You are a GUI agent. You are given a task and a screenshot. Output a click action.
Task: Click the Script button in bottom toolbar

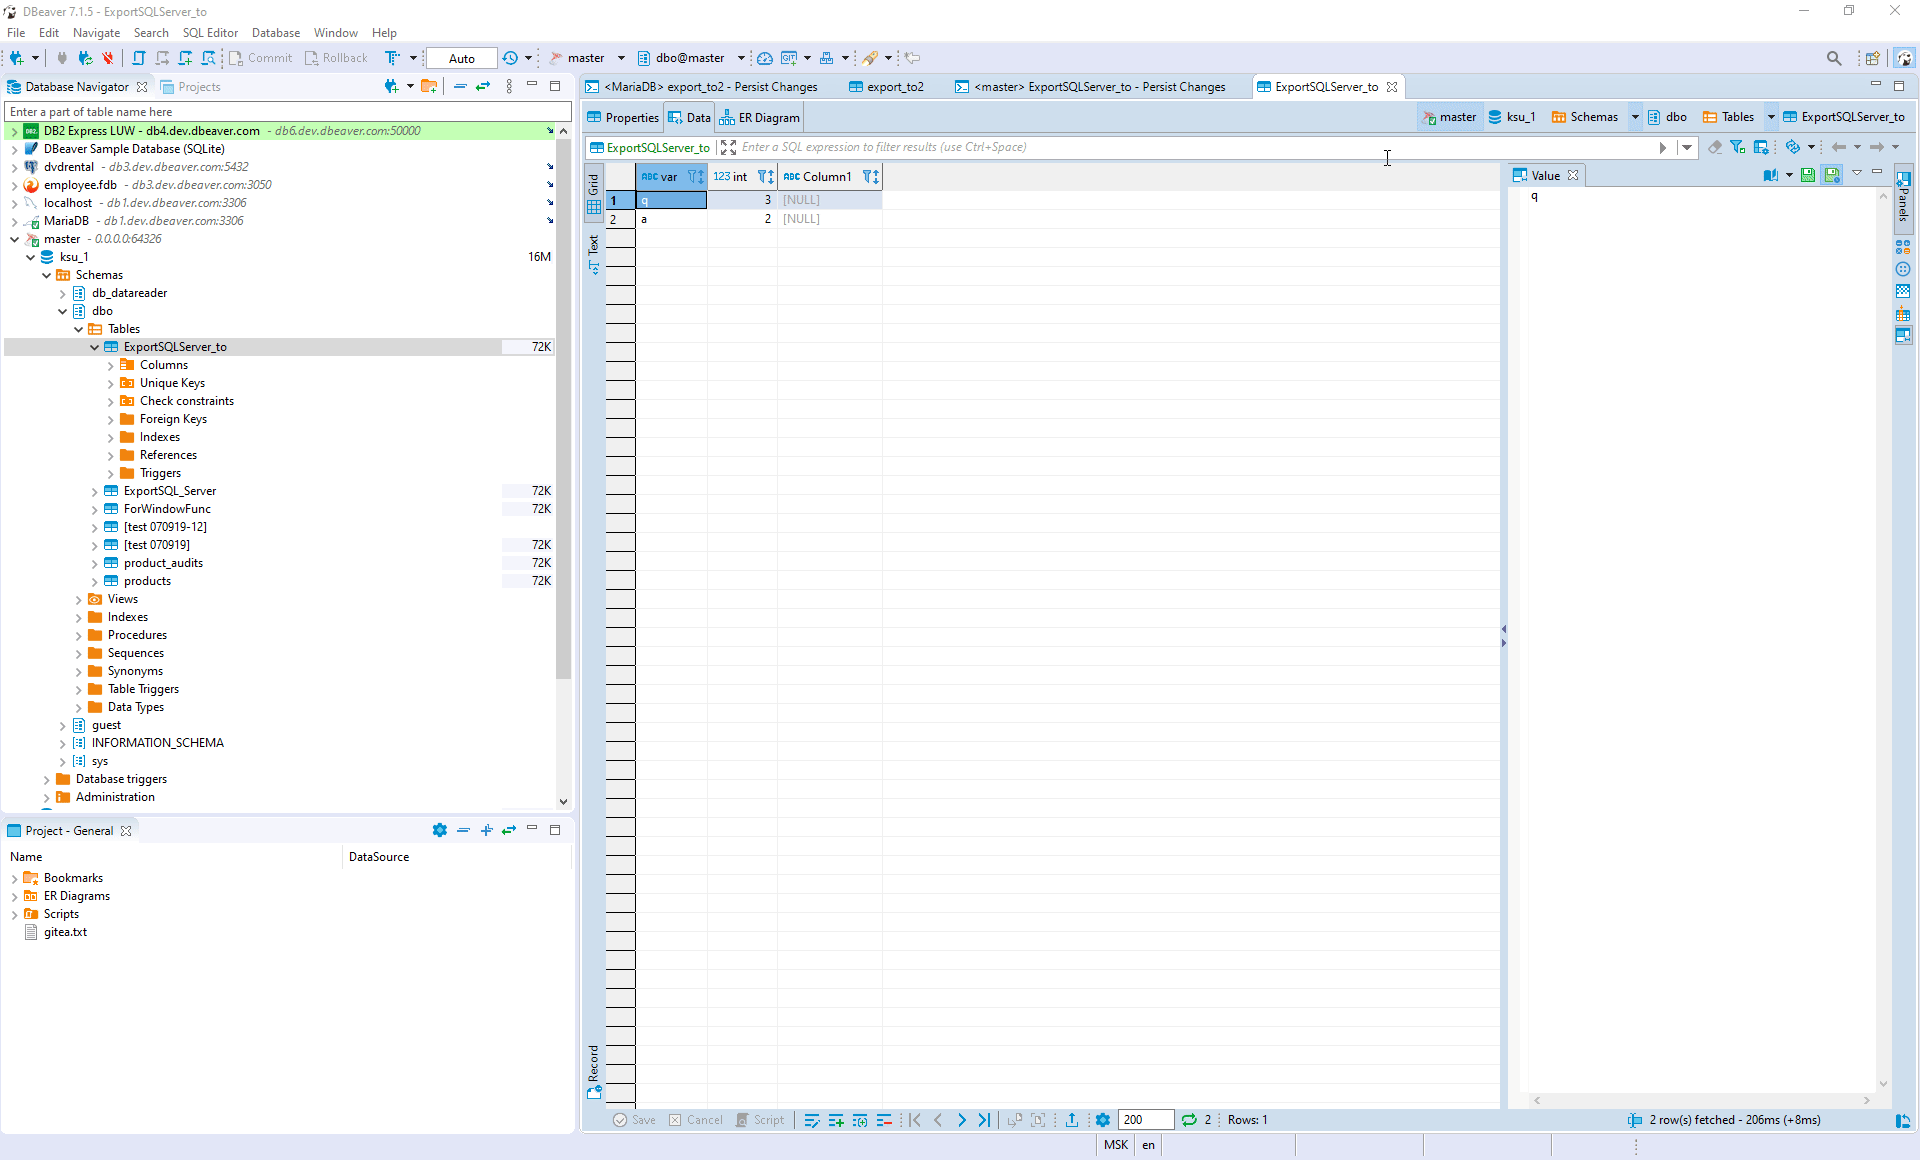coord(760,1119)
